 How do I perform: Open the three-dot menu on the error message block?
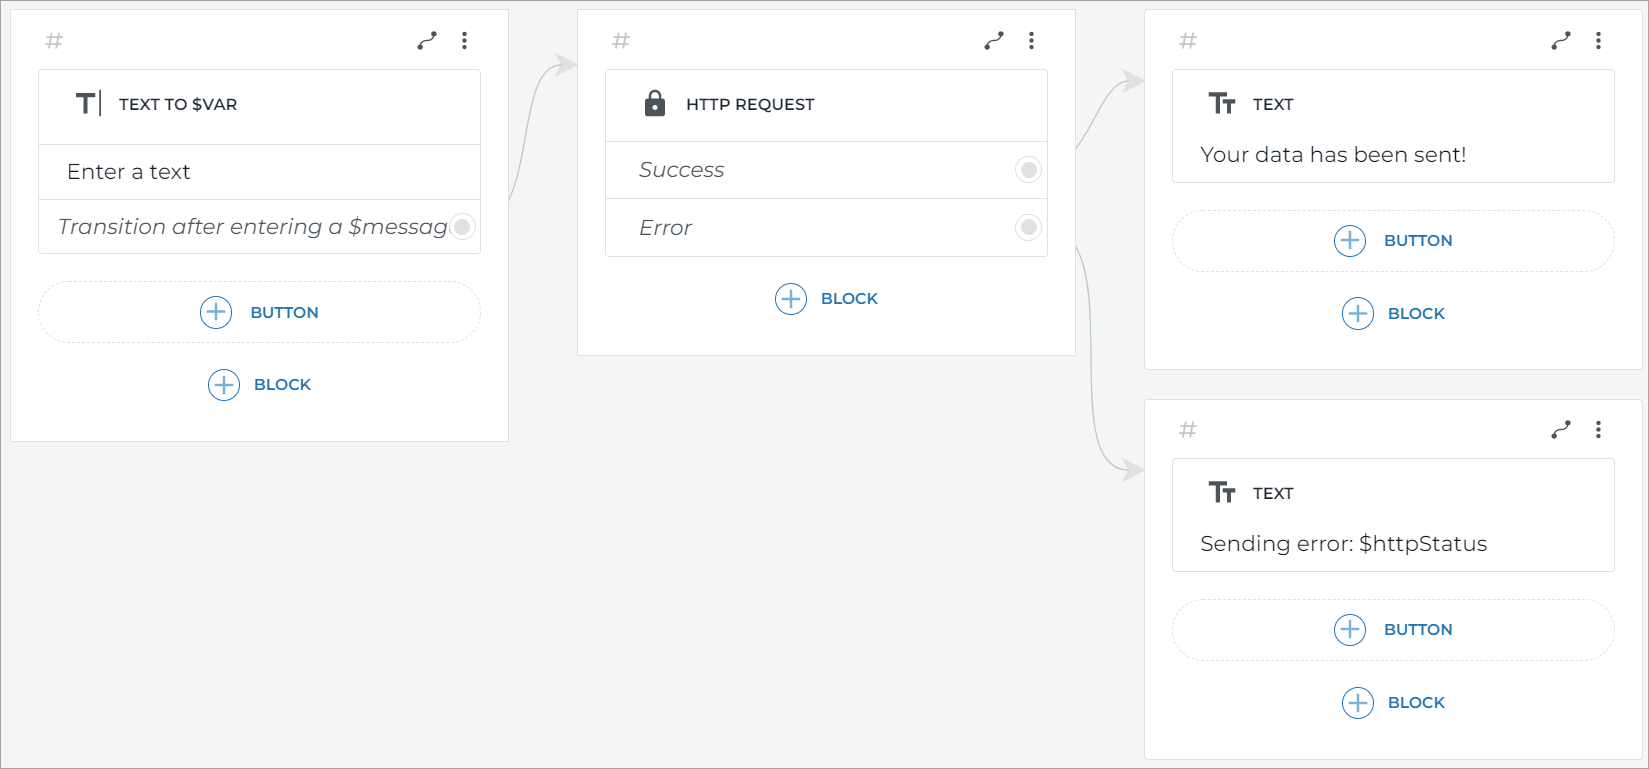pos(1598,429)
